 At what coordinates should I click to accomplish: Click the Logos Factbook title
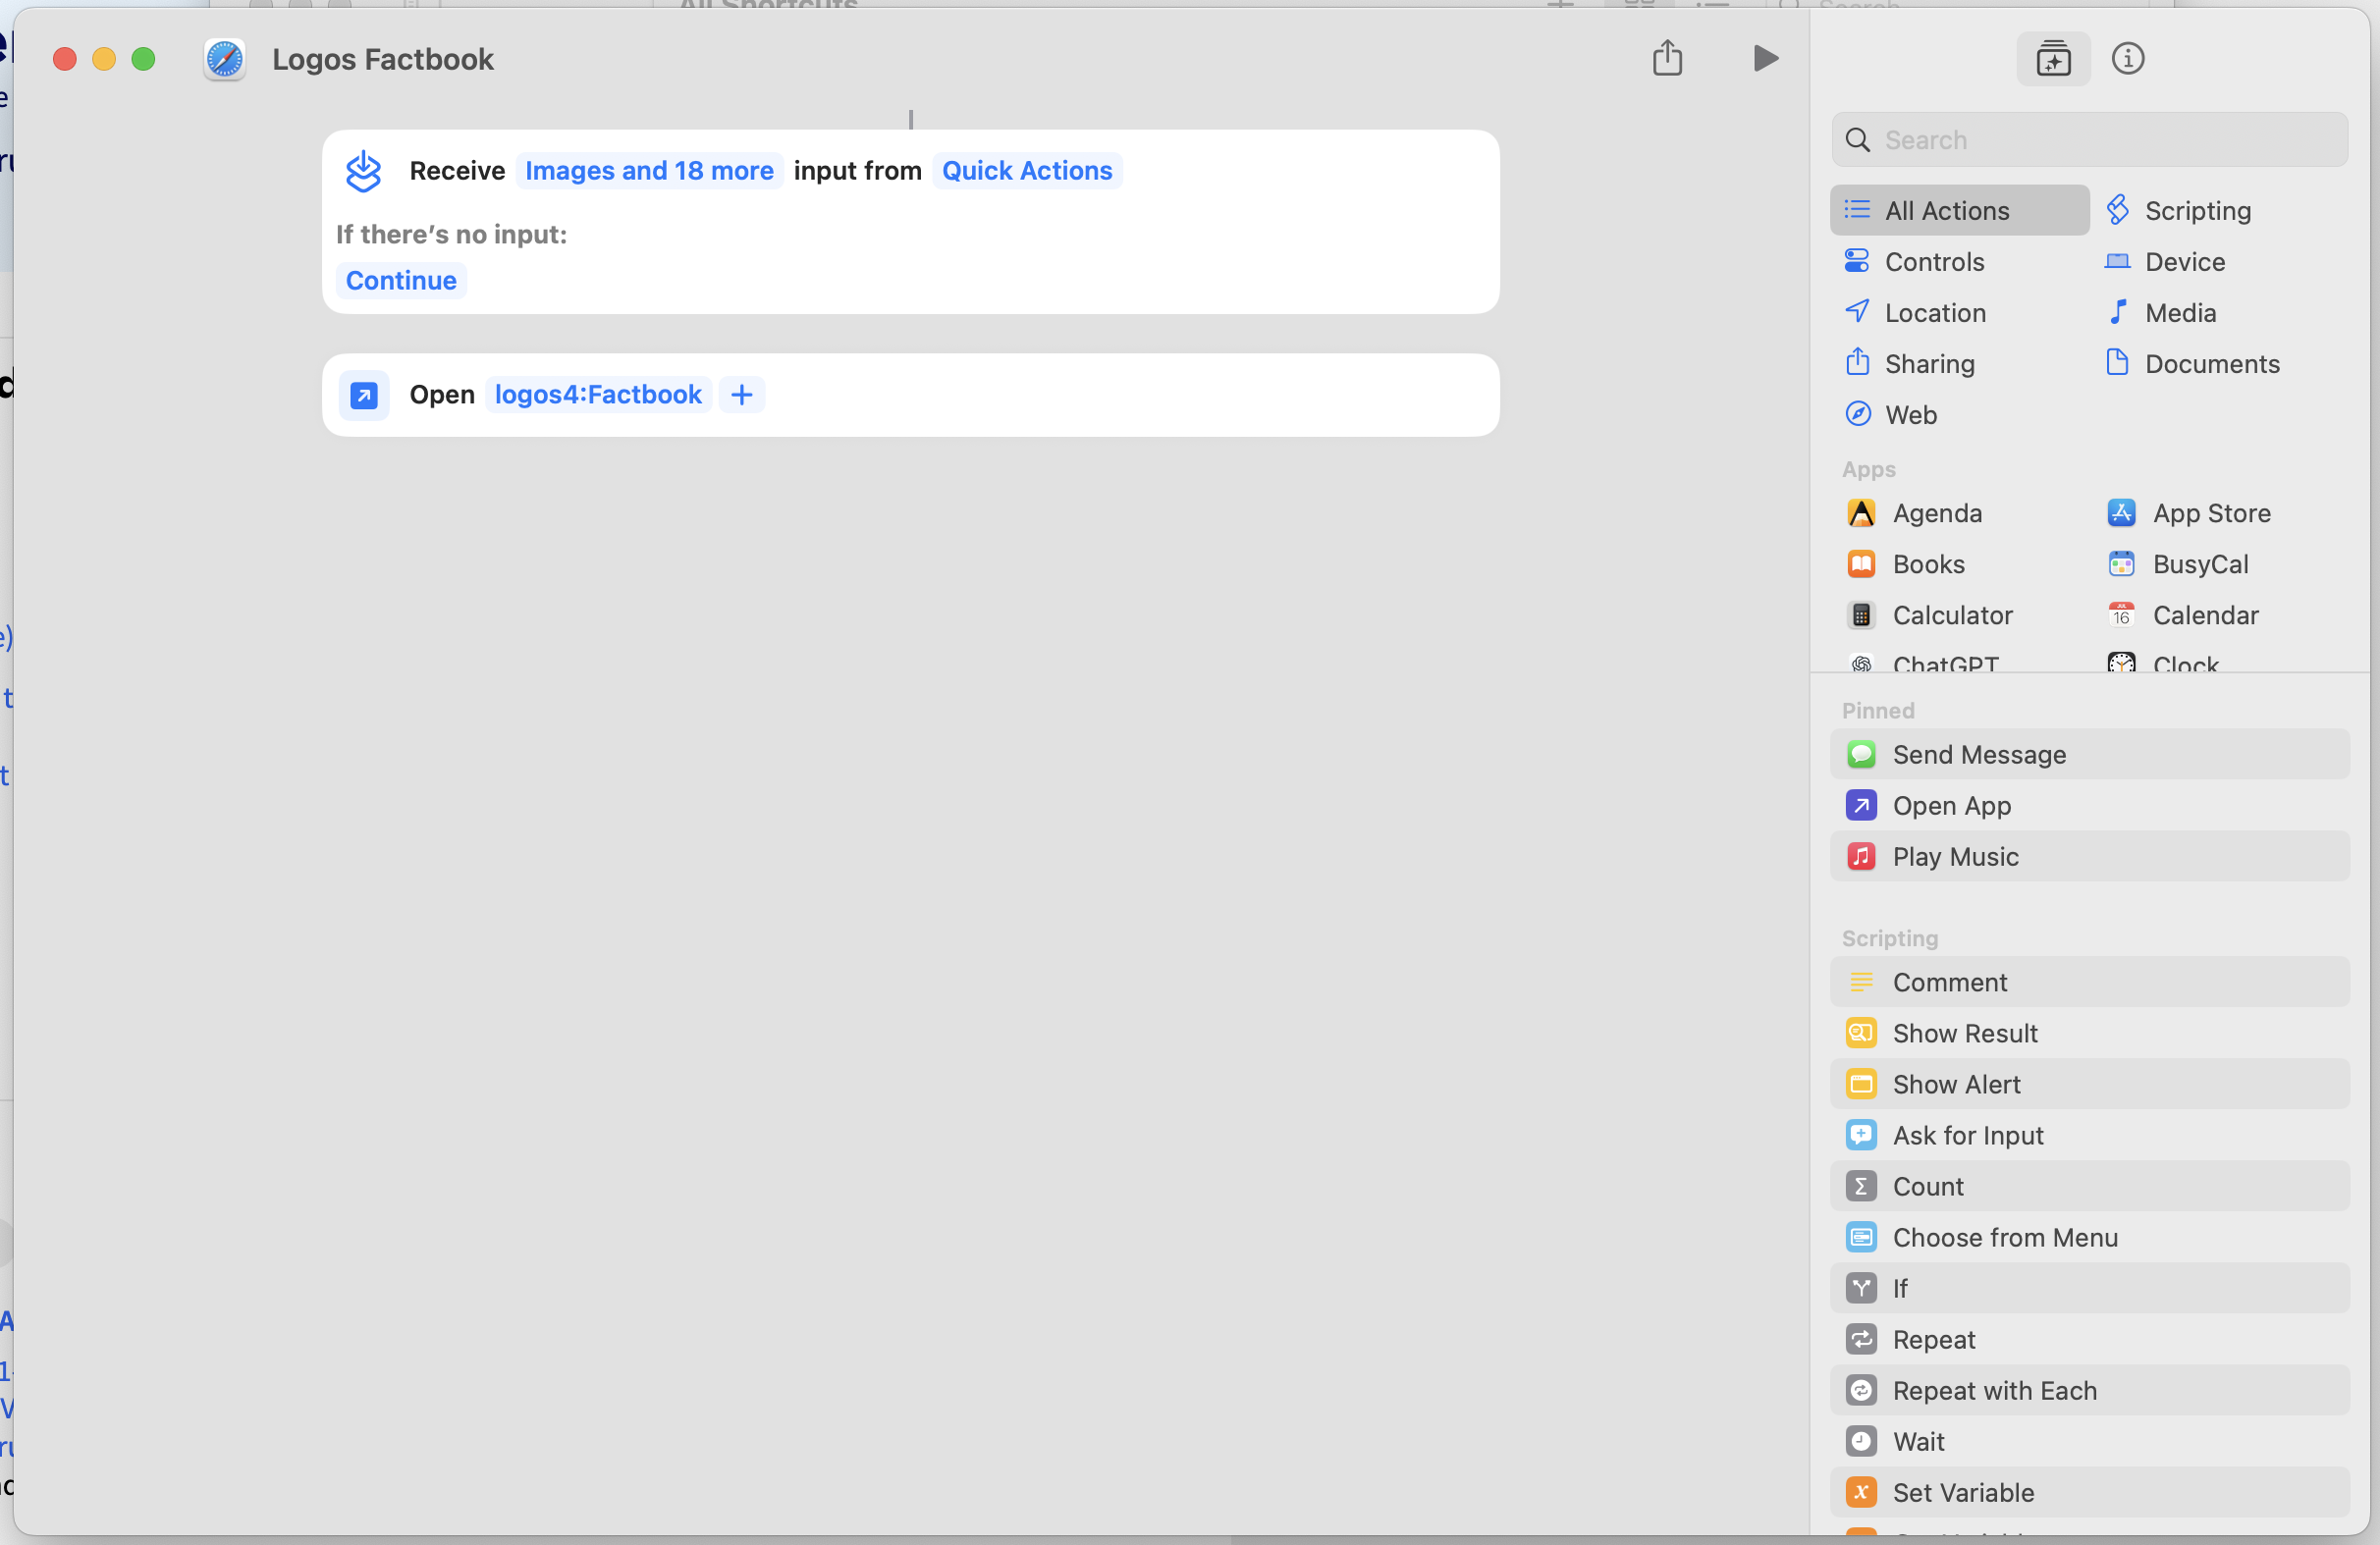coord(383,60)
